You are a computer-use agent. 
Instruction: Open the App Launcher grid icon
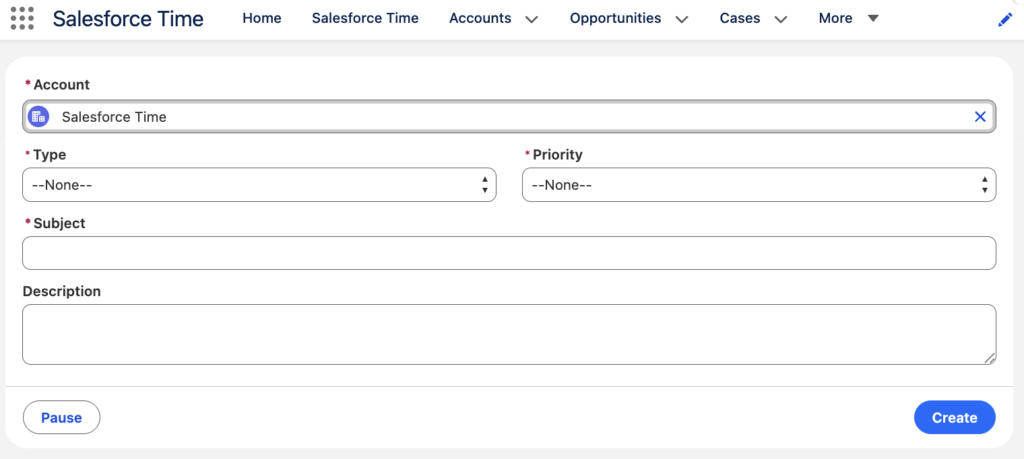point(22,18)
